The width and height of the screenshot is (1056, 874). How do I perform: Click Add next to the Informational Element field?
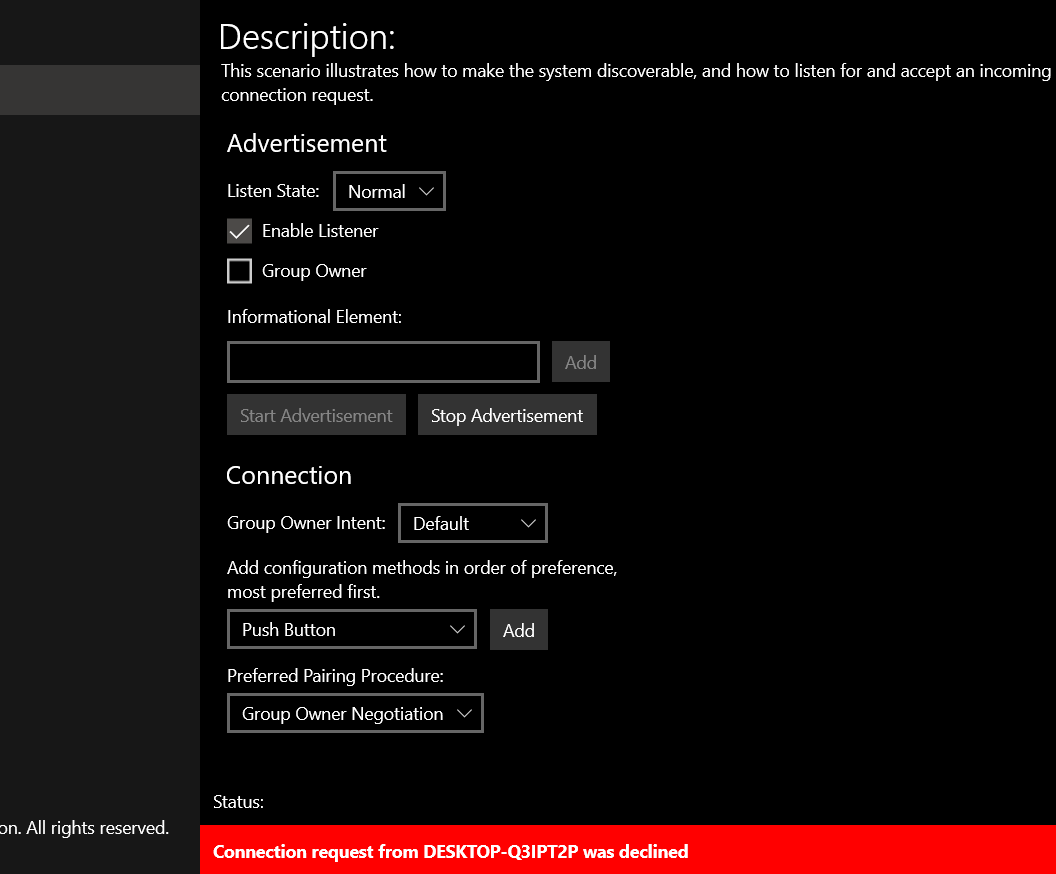(x=580, y=361)
